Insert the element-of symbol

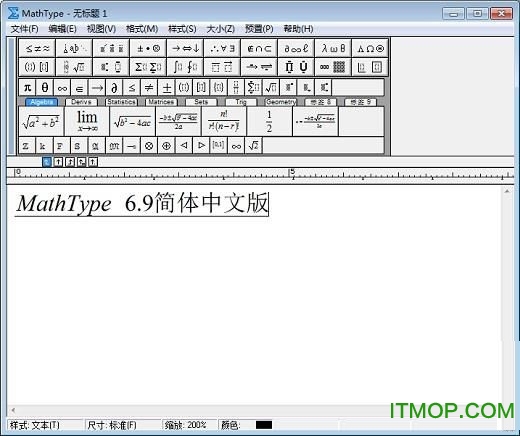click(x=79, y=88)
